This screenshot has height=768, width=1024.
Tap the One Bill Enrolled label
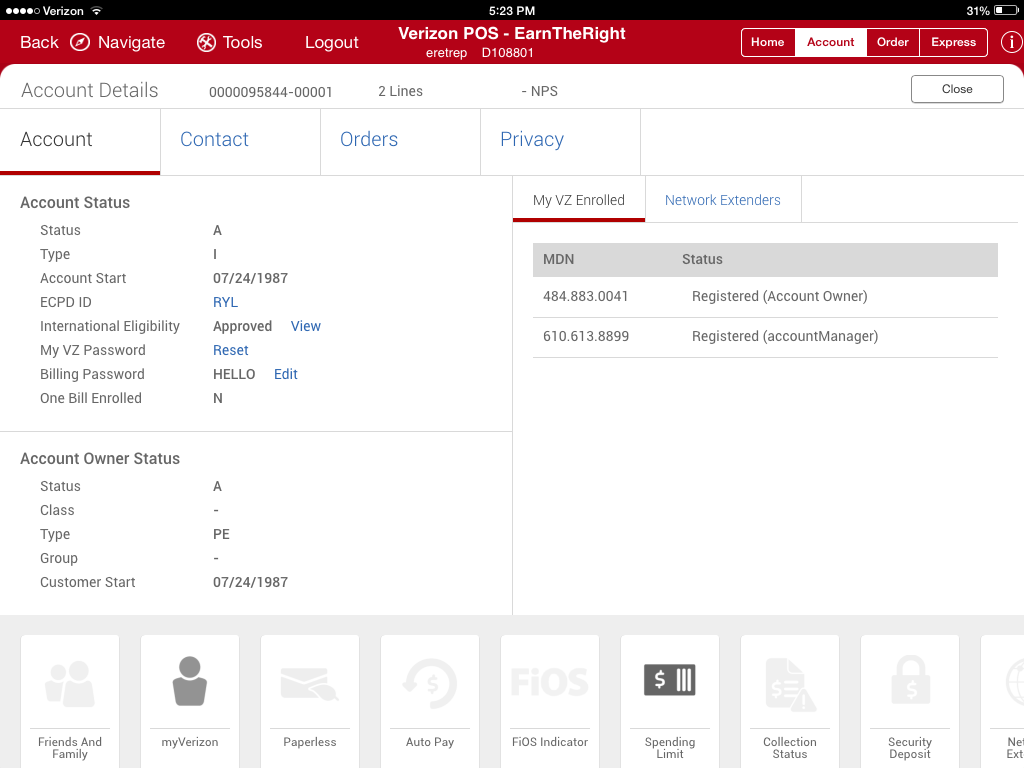(91, 398)
